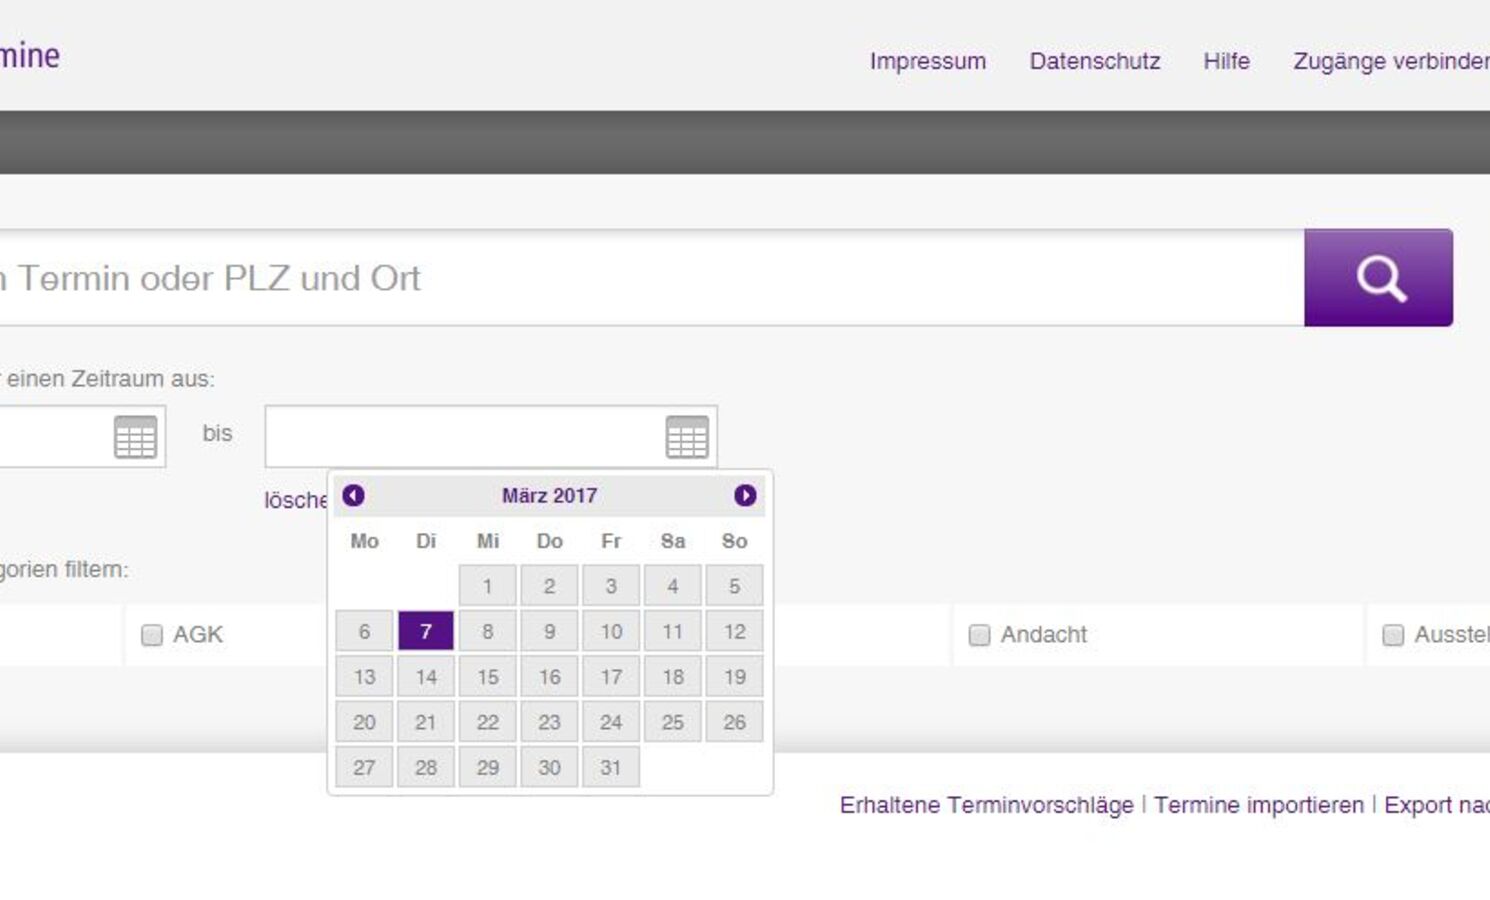The width and height of the screenshot is (1490, 900).
Task: Open the Impressum page
Action: [927, 61]
